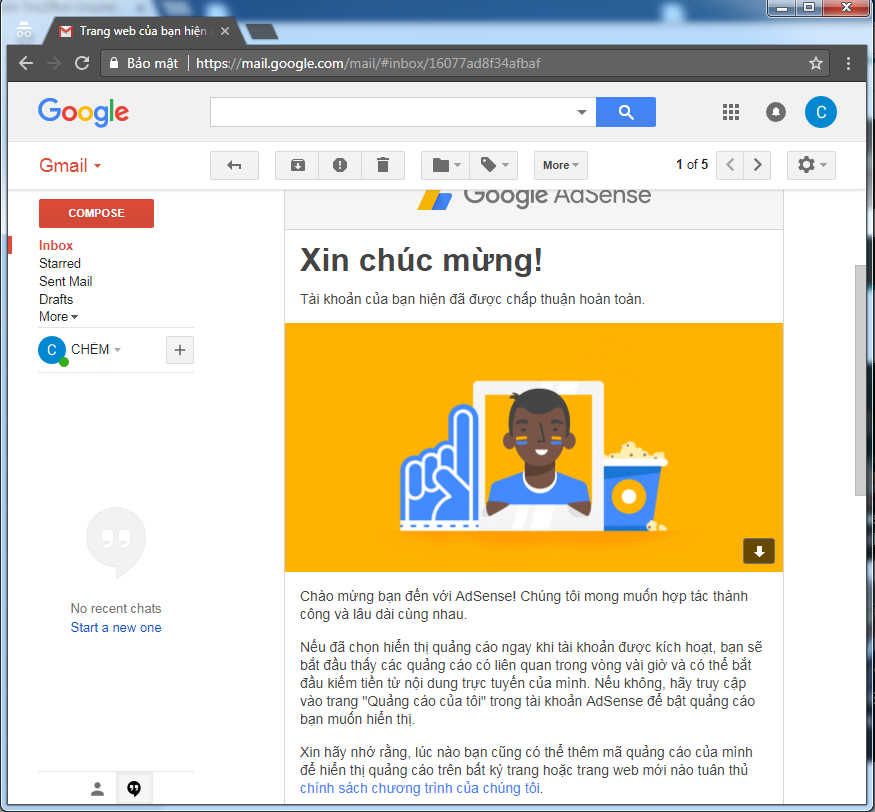Viewport: 875px width, 812px height.
Task: Click the Start a new one link
Action: pyautogui.click(x=116, y=627)
